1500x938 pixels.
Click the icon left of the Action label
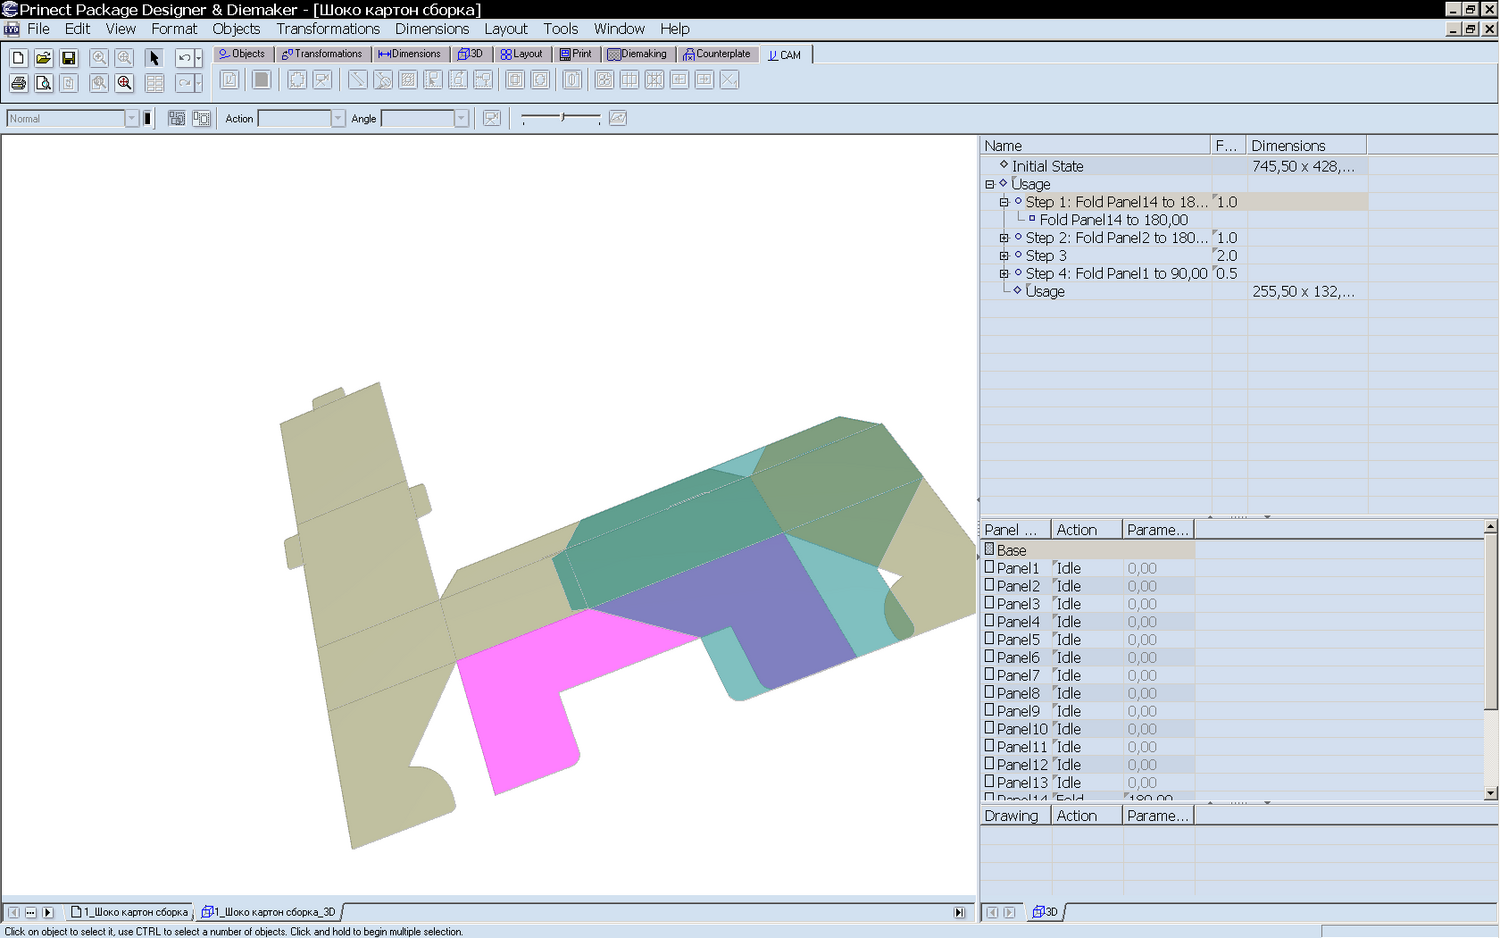point(202,118)
